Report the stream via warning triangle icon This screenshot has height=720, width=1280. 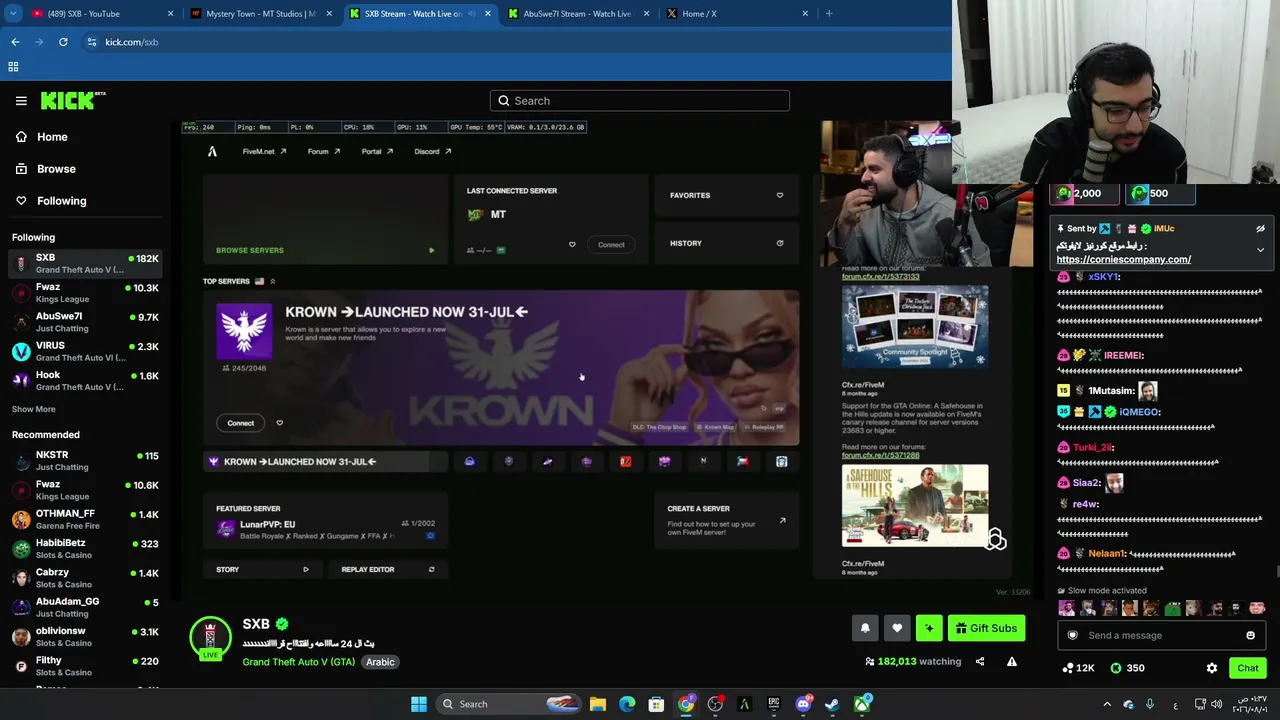click(x=1011, y=661)
